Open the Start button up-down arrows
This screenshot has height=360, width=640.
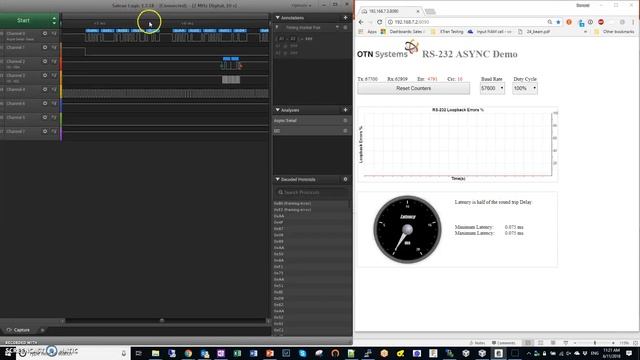coord(54,20)
